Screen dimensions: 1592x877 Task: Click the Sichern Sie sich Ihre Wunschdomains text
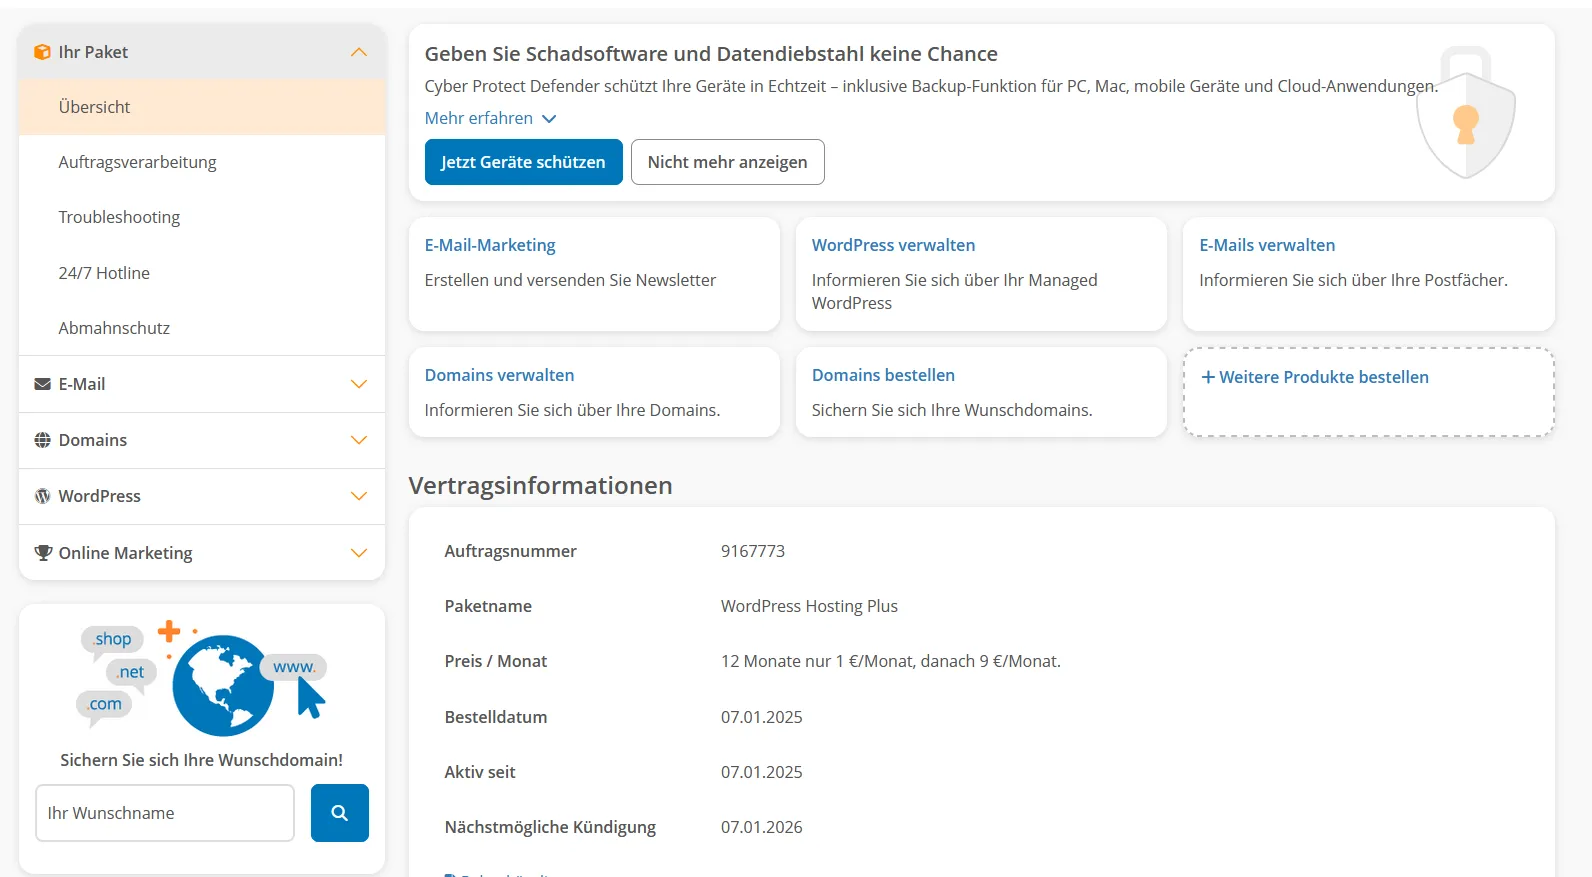(952, 410)
